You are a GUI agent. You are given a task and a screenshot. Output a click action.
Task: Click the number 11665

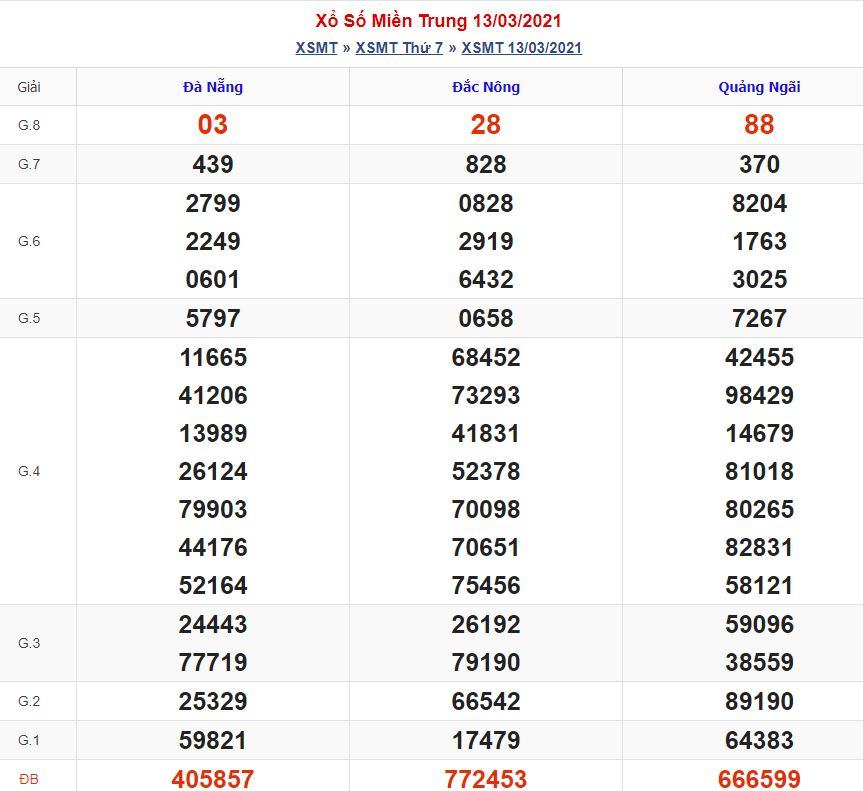click(x=213, y=357)
